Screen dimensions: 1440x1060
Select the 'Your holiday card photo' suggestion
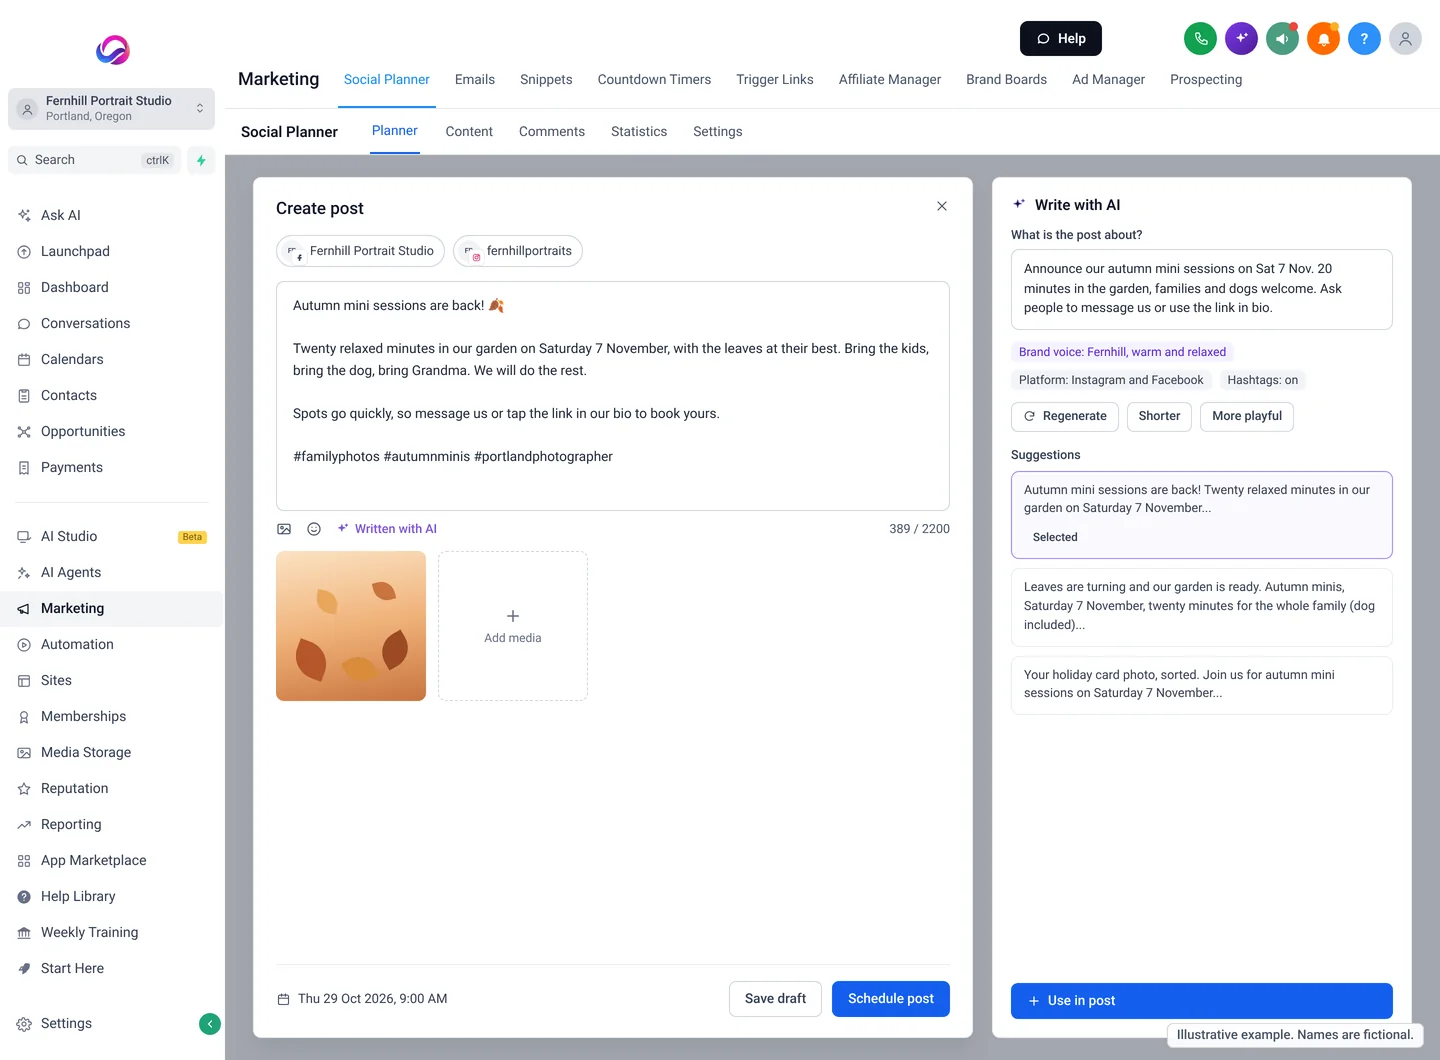point(1202,685)
